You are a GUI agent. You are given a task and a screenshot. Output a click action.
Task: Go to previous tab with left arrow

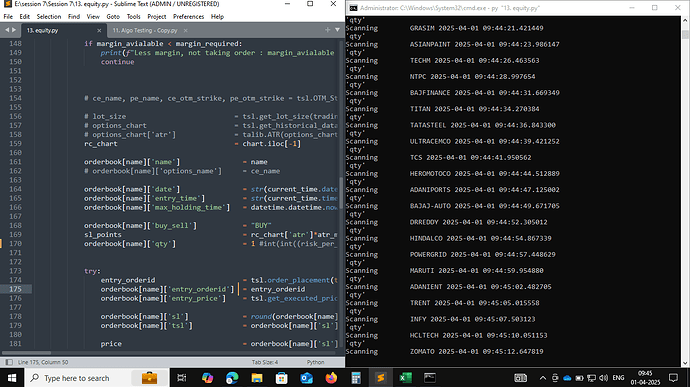(x=7, y=30)
